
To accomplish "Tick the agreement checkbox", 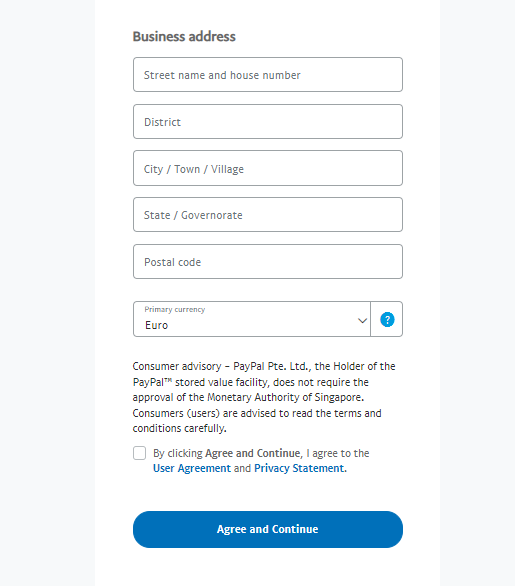I will point(139,453).
